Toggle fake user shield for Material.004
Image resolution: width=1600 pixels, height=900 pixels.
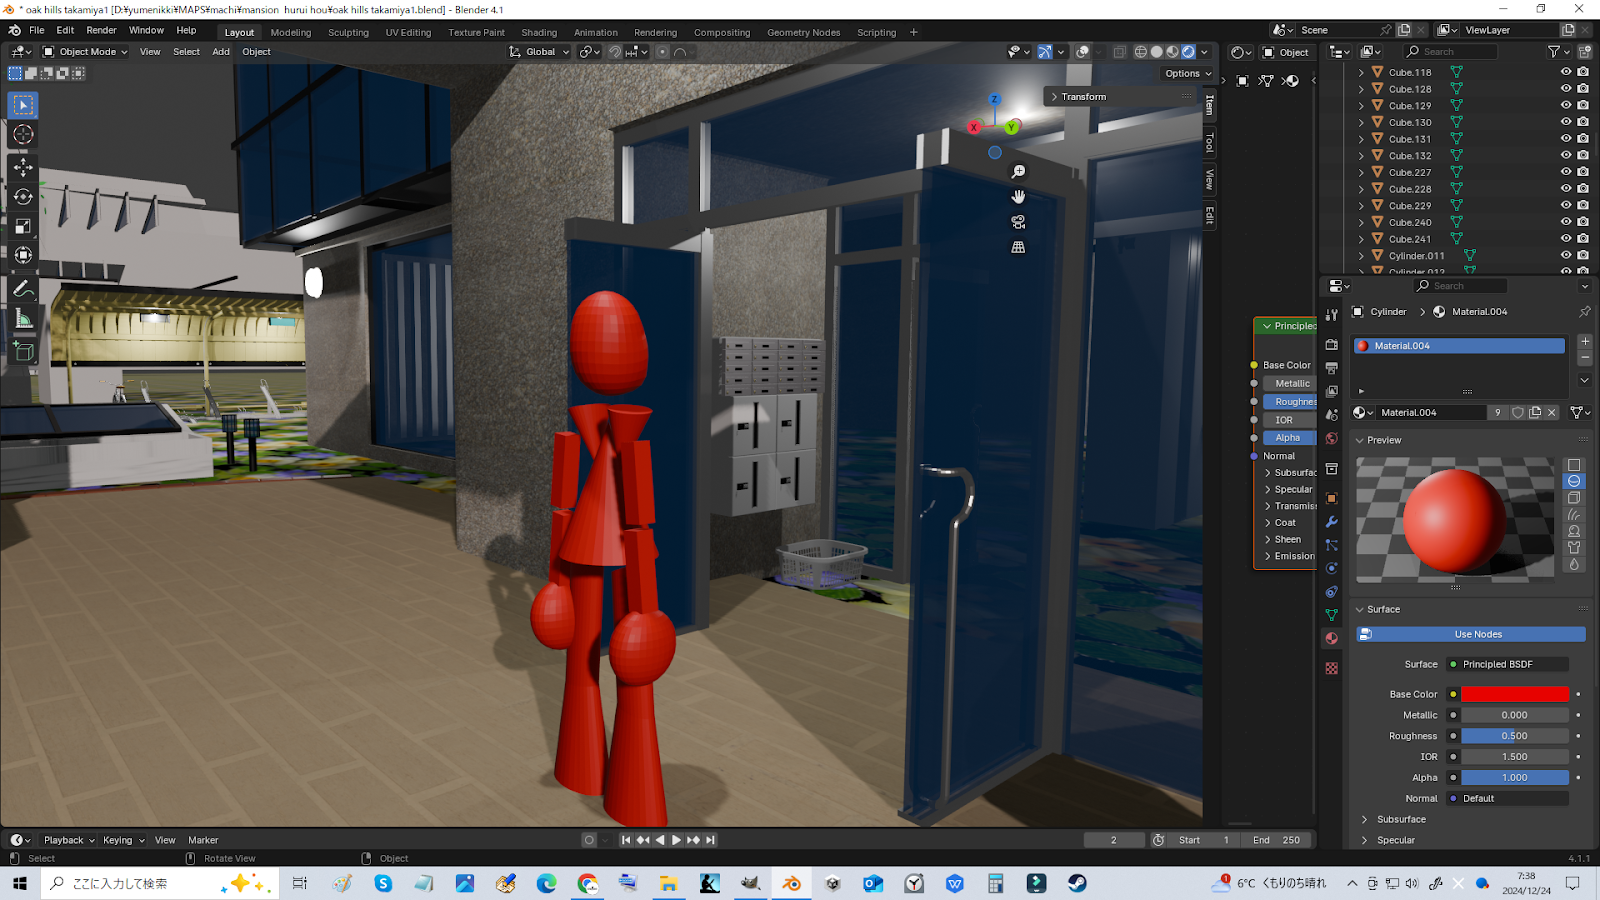[x=1518, y=412]
